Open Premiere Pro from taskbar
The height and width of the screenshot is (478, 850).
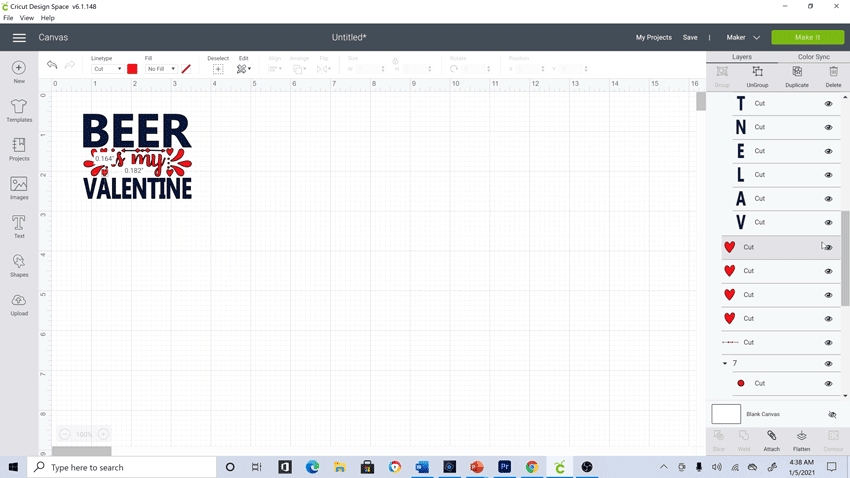tap(505, 467)
